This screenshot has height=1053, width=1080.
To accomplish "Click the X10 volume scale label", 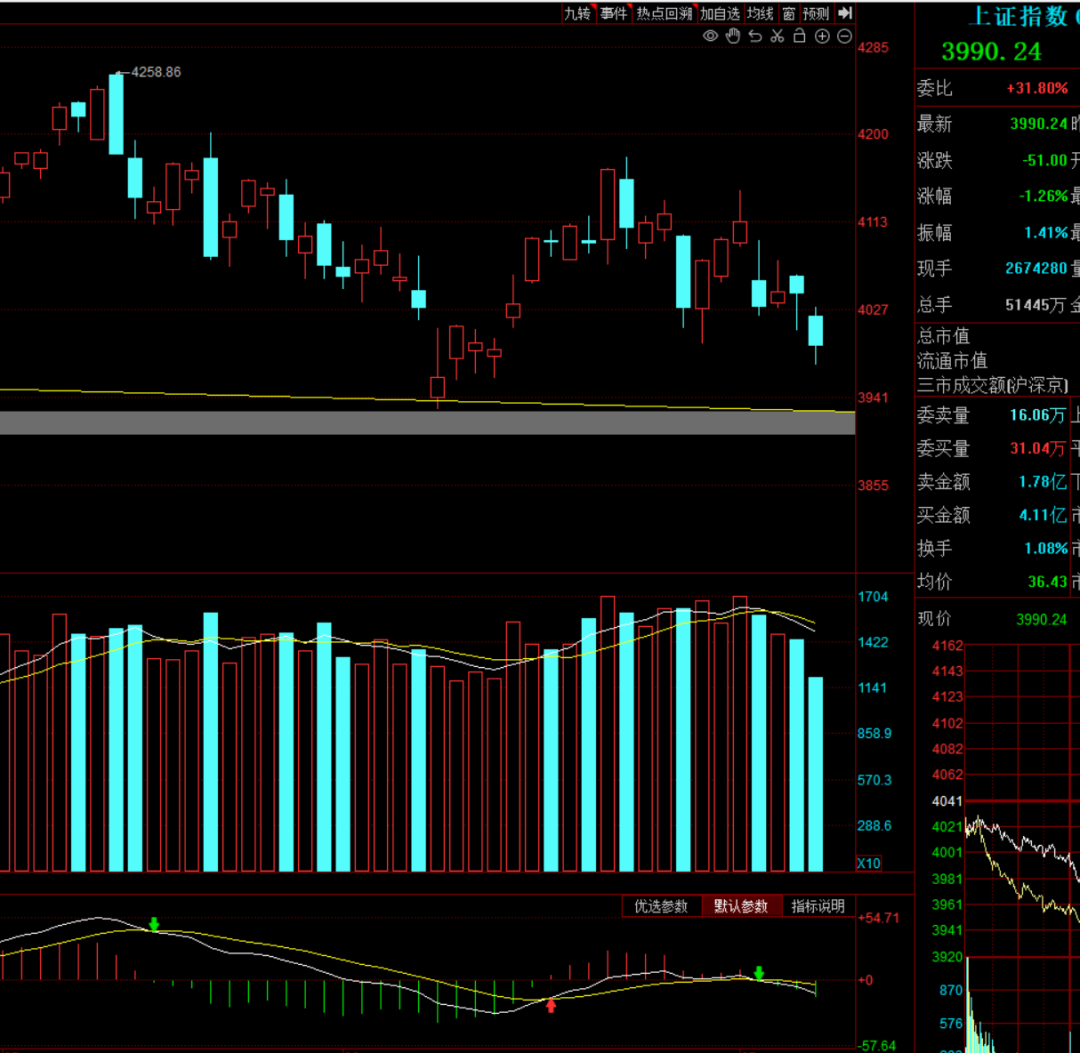I will pyautogui.click(x=868, y=864).
